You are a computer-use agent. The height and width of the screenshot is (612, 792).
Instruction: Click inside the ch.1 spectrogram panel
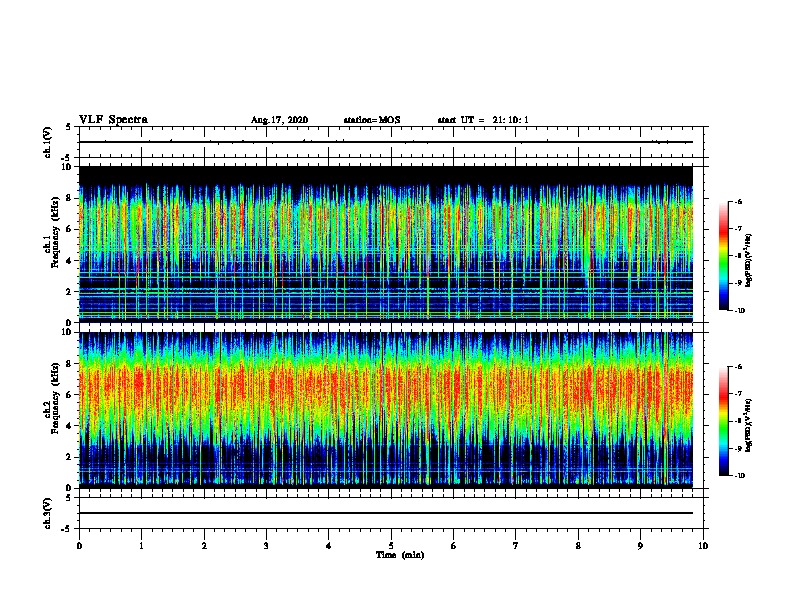pos(386,244)
